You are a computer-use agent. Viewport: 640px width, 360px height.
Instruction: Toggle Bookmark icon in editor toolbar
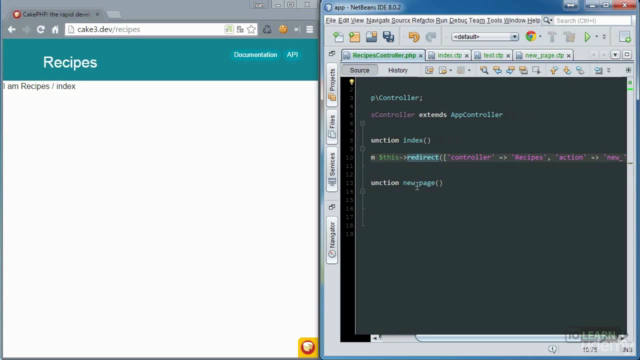[x=580, y=70]
